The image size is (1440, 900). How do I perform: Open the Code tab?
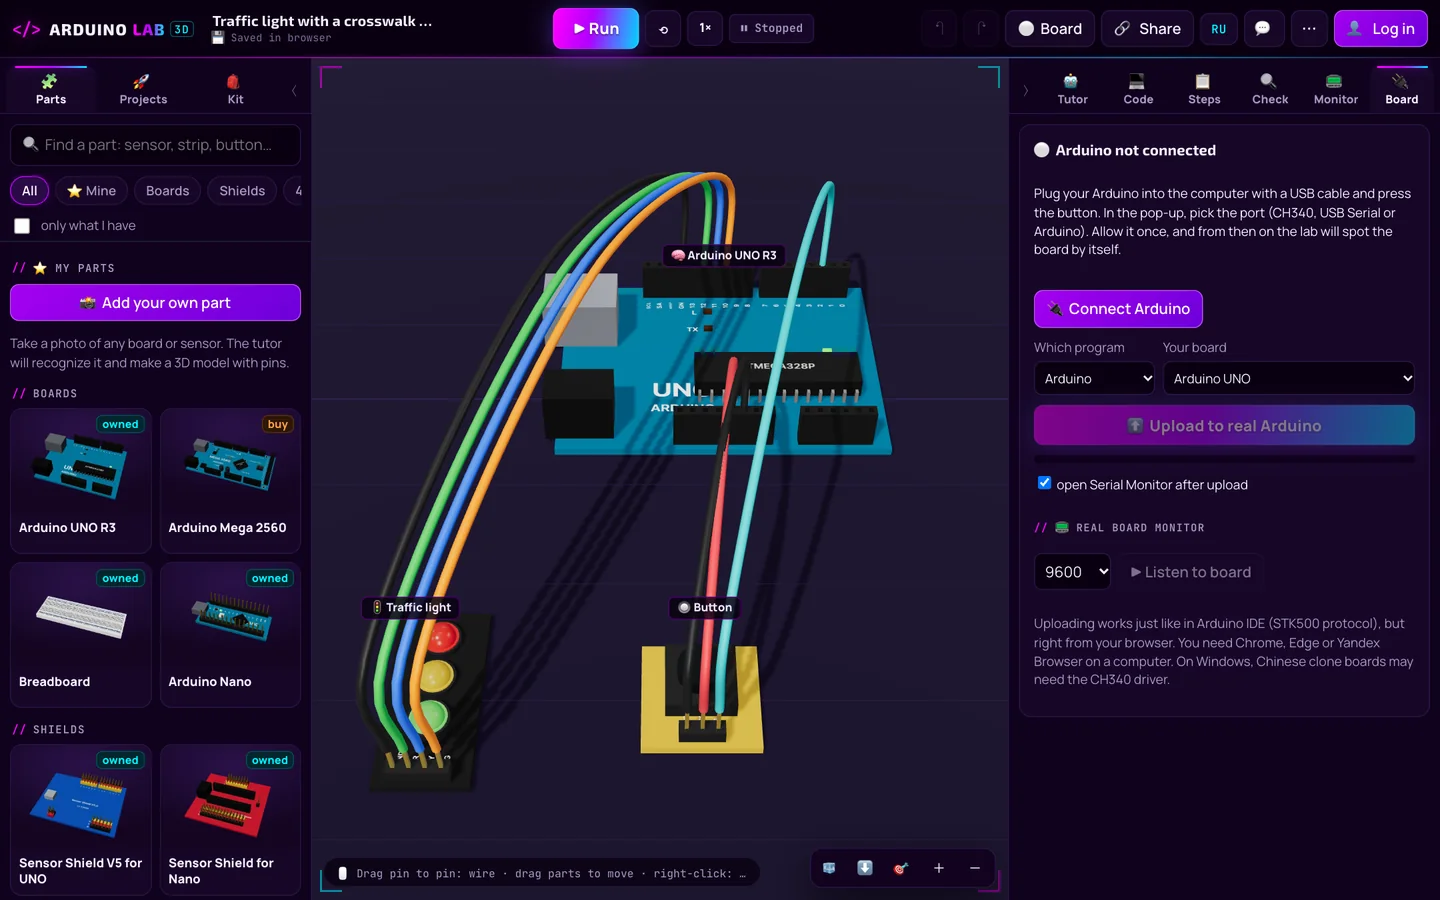click(1138, 89)
